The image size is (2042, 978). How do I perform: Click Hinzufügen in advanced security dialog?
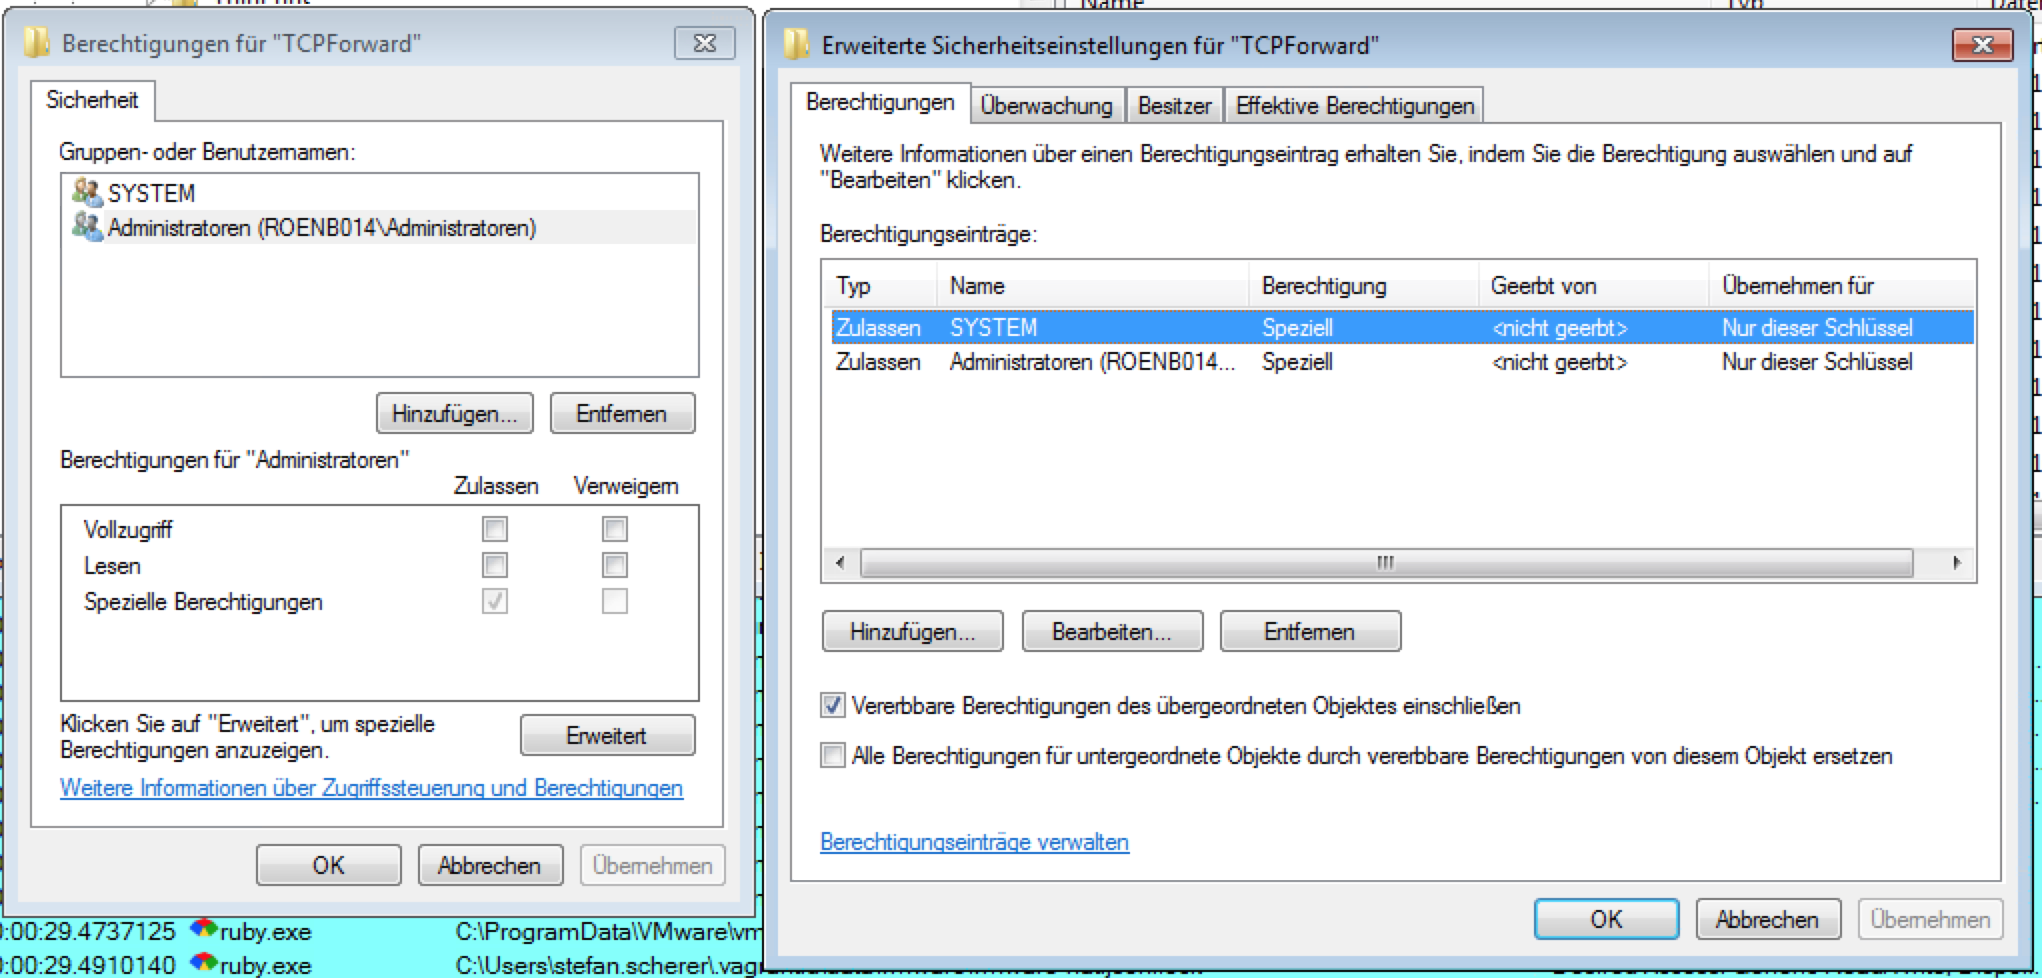coord(913,632)
